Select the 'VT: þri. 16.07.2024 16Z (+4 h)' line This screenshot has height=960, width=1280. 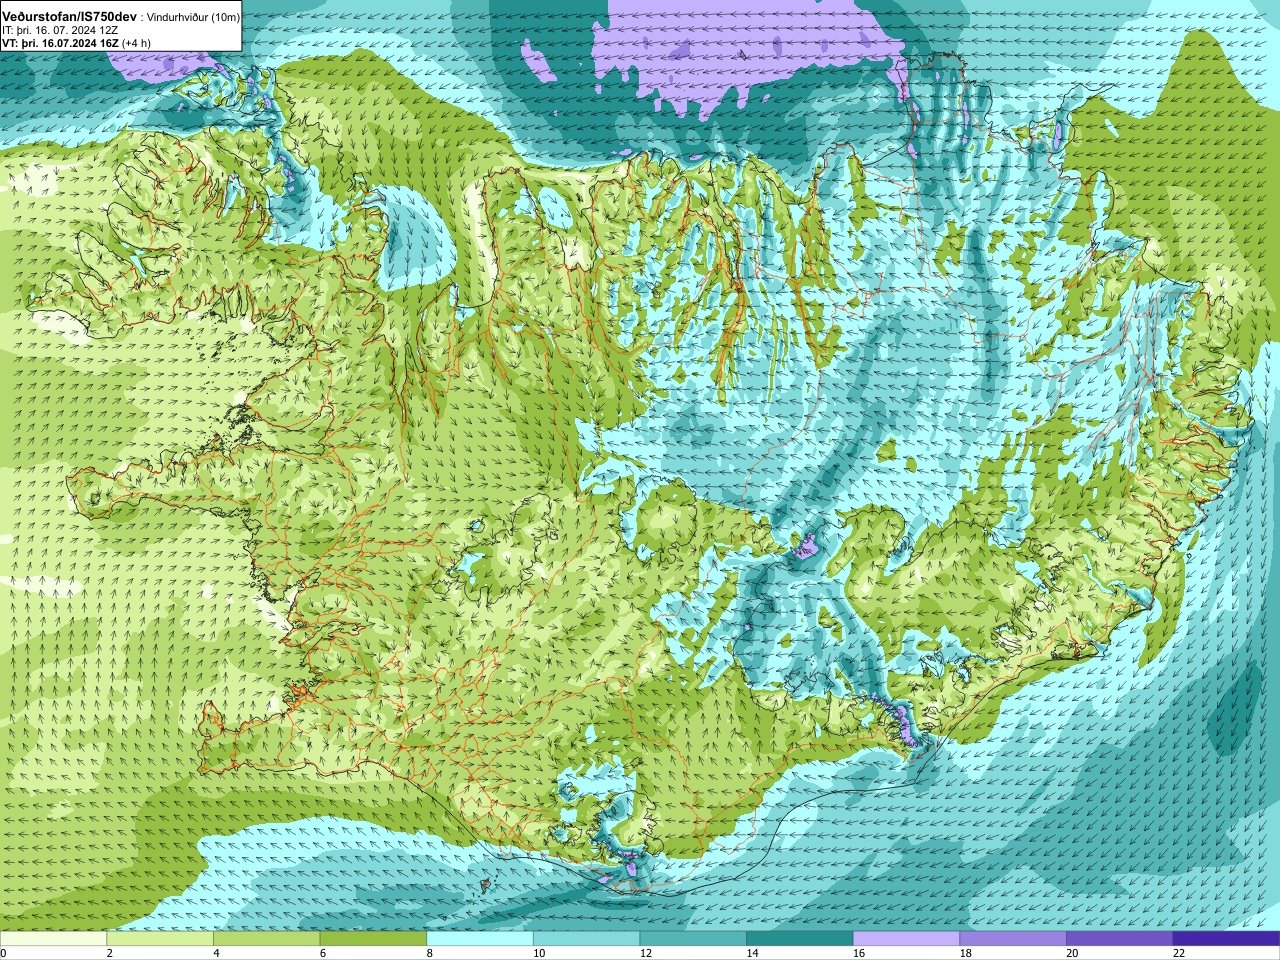(x=76, y=43)
